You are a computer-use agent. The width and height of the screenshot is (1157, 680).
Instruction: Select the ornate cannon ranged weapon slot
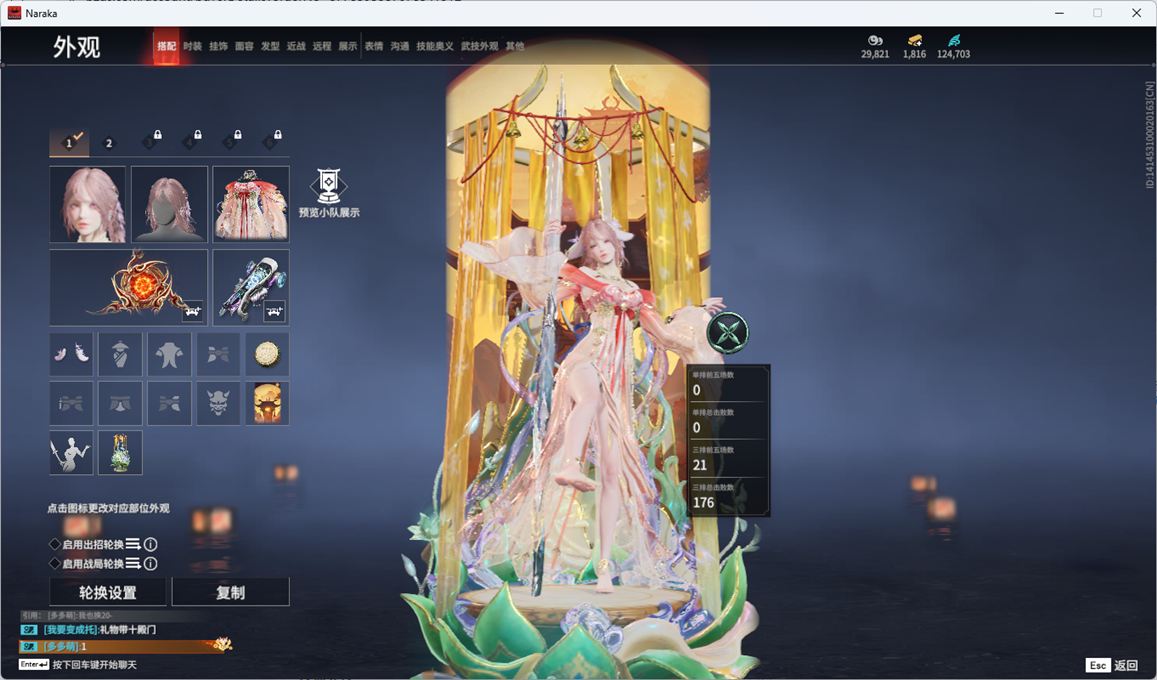251,288
